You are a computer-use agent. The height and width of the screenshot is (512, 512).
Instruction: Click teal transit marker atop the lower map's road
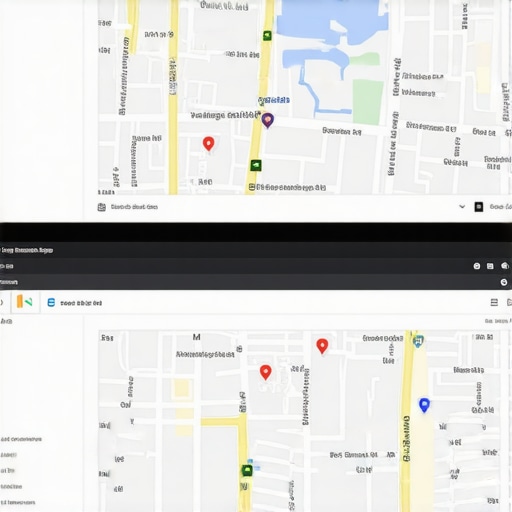pos(418,341)
